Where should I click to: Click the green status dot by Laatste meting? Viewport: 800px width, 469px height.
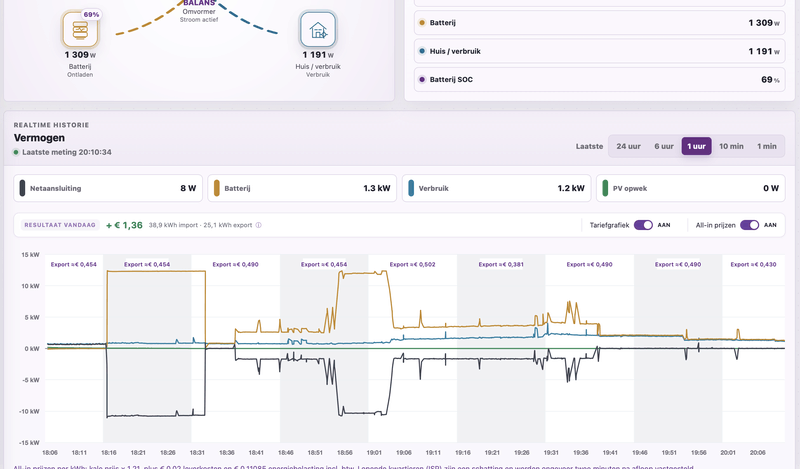point(16,152)
